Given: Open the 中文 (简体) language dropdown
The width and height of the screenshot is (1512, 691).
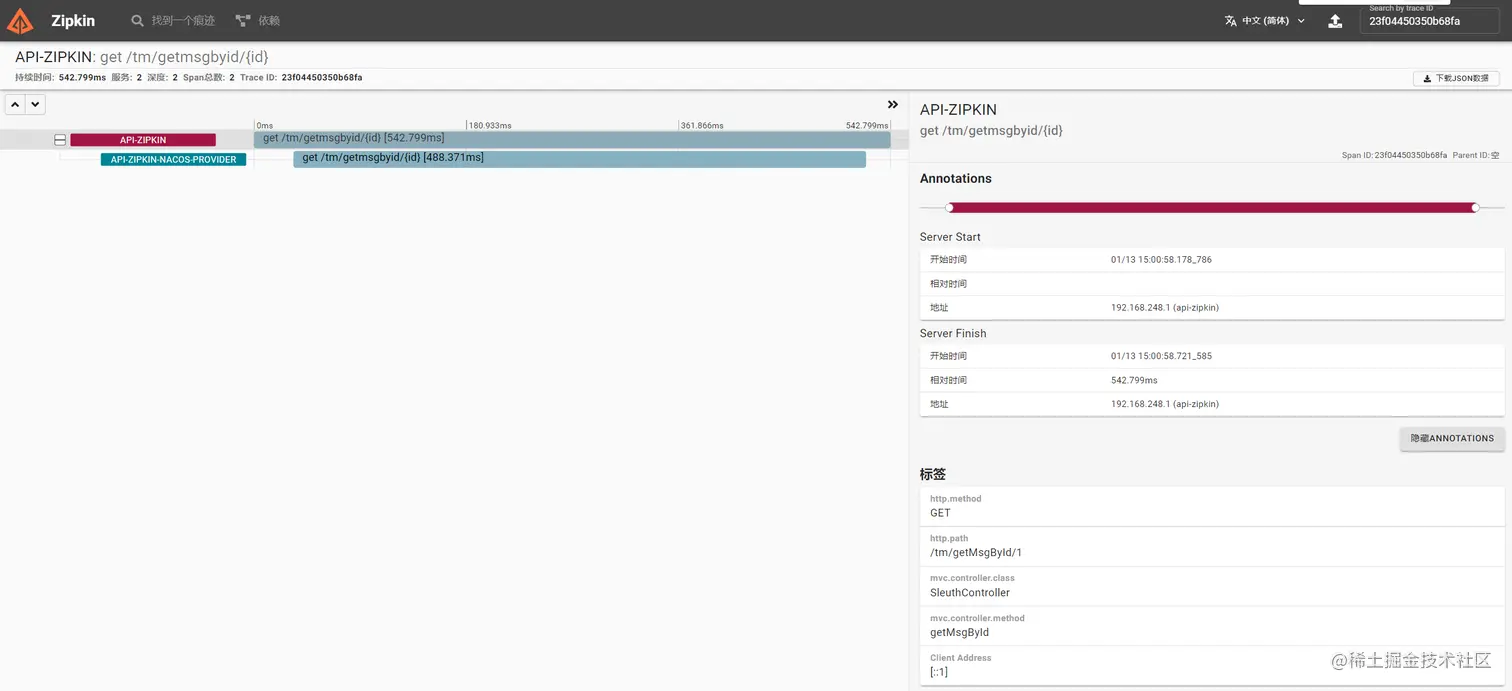Looking at the screenshot, I should pyautogui.click(x=1265, y=21).
